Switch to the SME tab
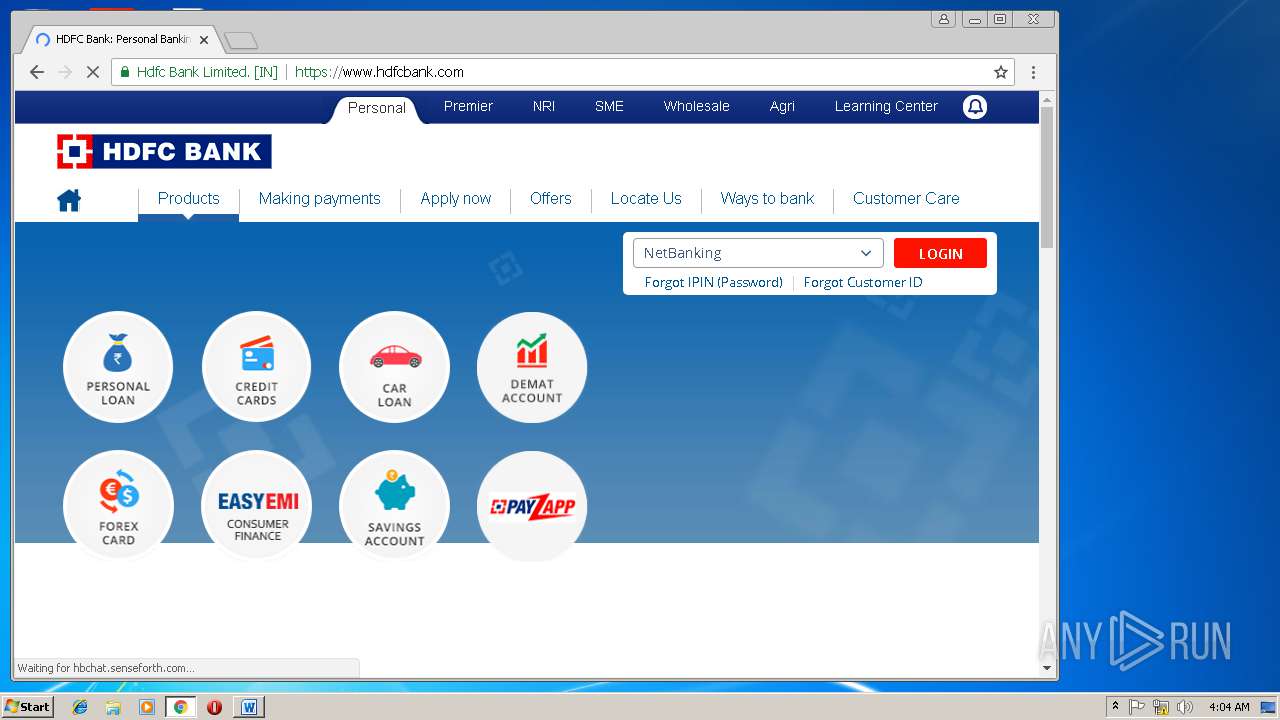This screenshot has width=1280, height=720. point(609,106)
